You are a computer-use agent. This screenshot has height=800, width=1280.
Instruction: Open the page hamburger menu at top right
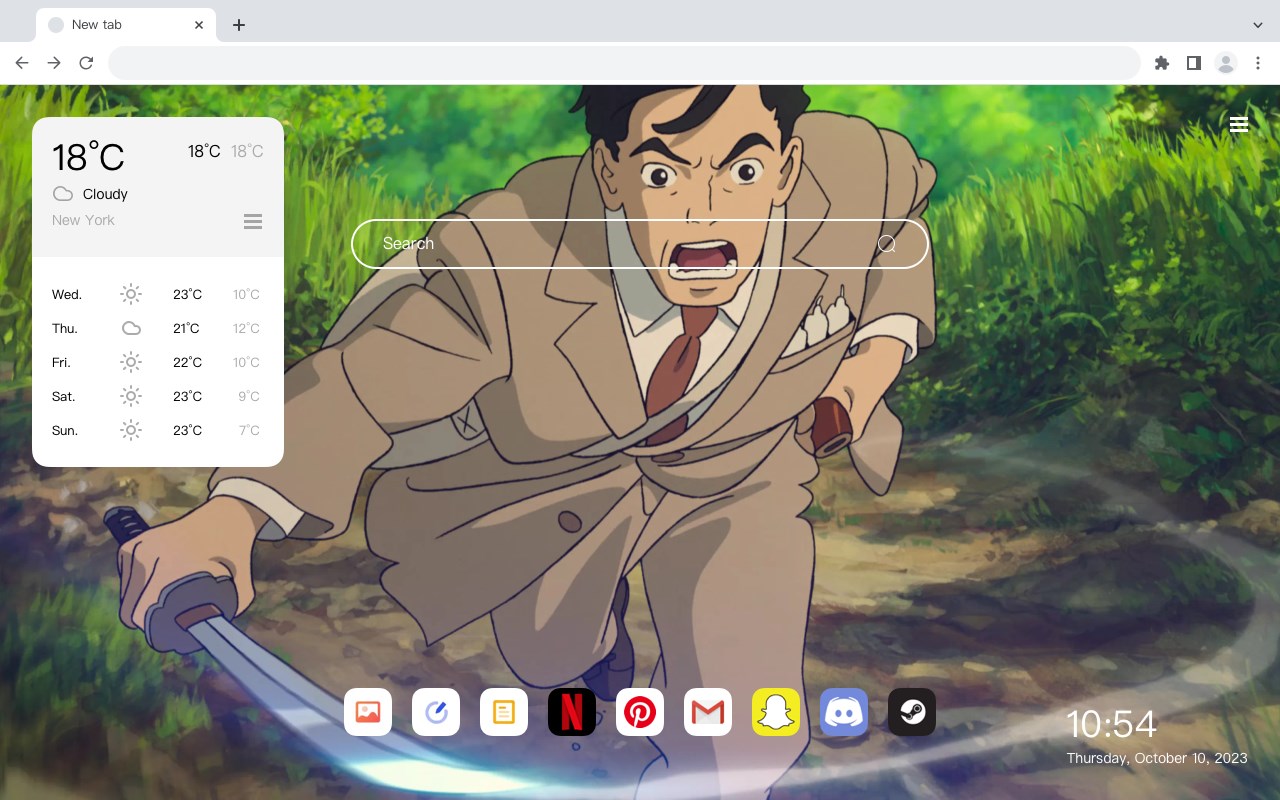[1239, 124]
